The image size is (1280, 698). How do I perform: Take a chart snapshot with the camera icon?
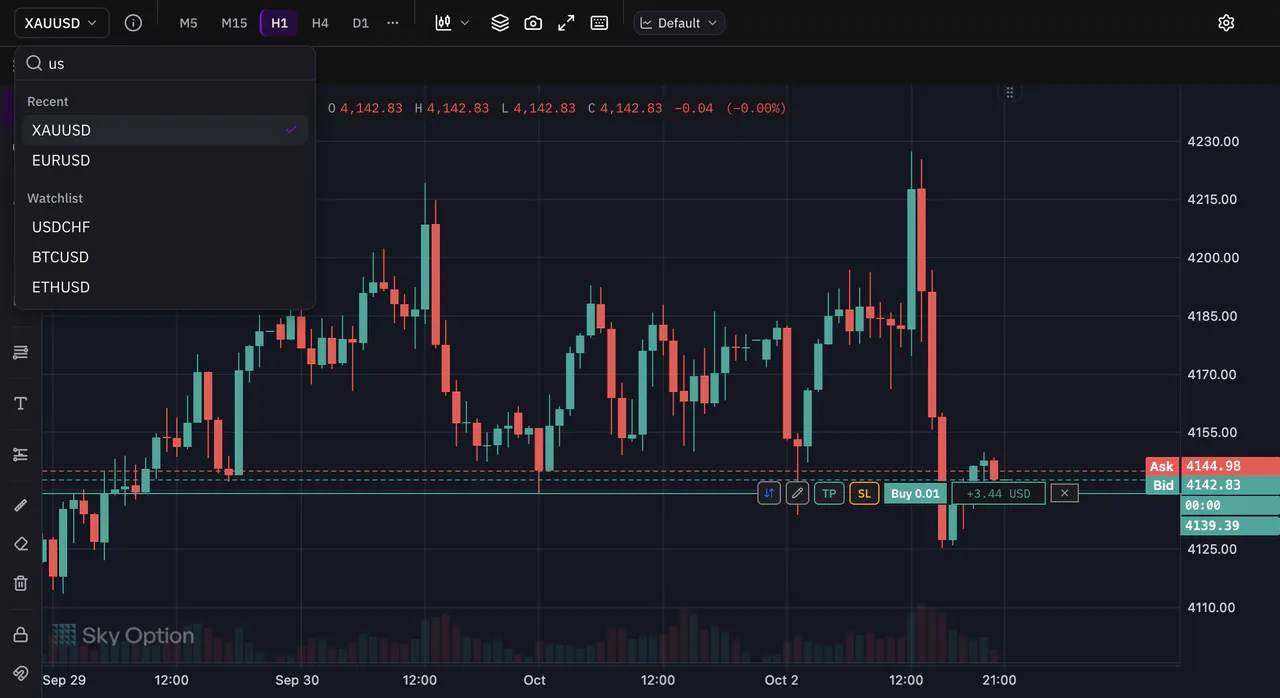533,23
